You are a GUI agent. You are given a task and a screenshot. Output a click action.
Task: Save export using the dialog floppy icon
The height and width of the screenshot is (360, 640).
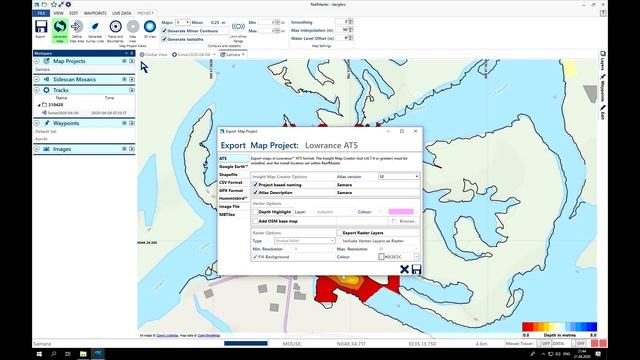click(416, 269)
